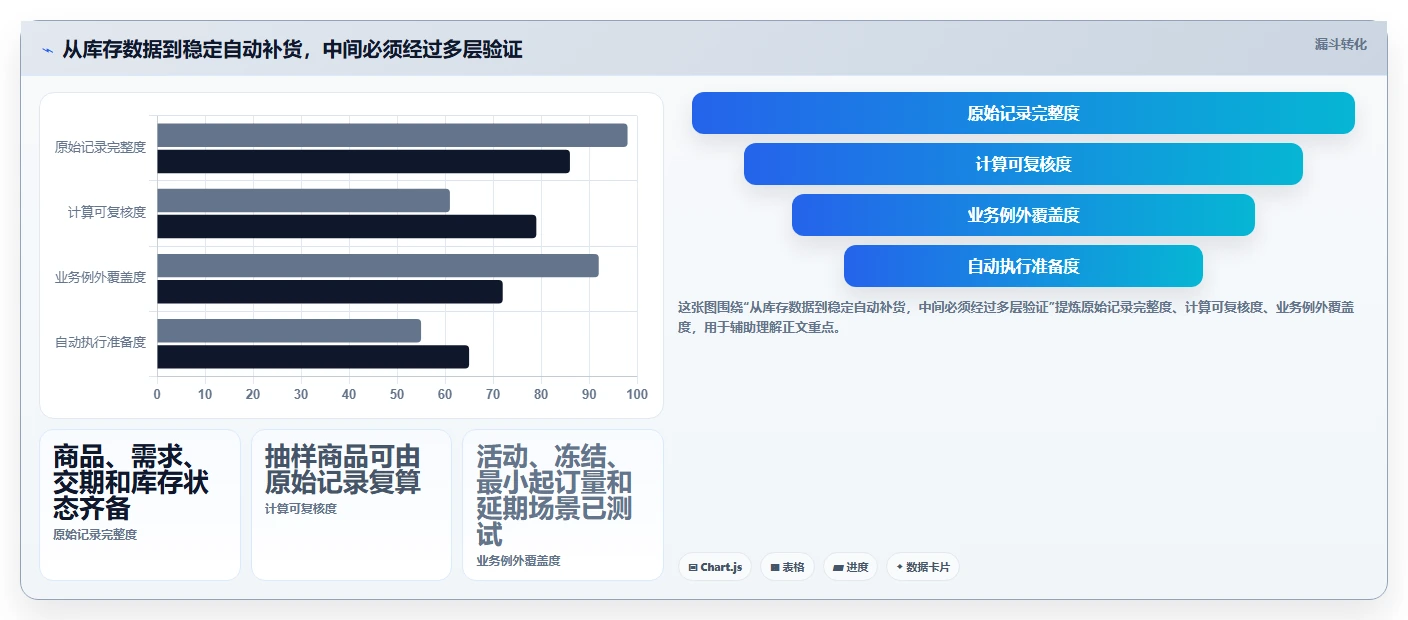Click the chart axis label 自动执行准备度
This screenshot has height=620, width=1408.
[x=100, y=342]
